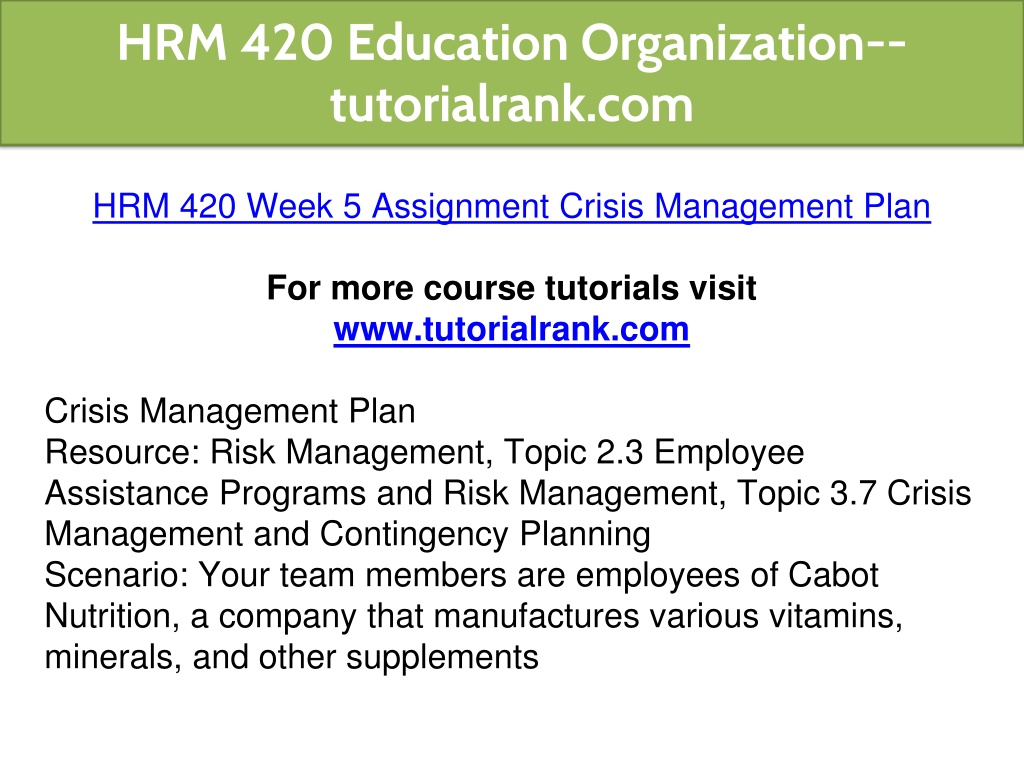Screen dimensions: 1024x768
Task: Click 'minerals, and other supplements' line
Action: point(291,657)
